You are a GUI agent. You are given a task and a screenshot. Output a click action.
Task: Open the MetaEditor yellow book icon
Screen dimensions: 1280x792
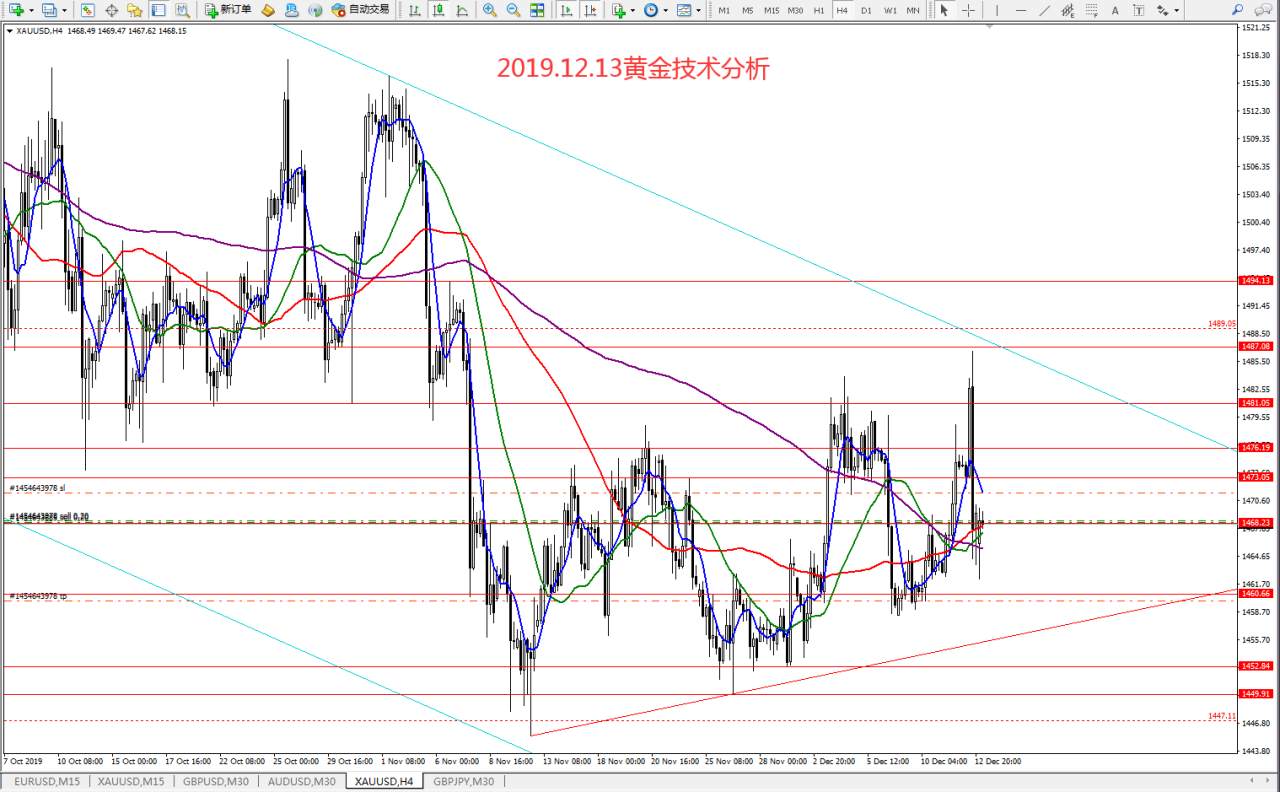[268, 10]
